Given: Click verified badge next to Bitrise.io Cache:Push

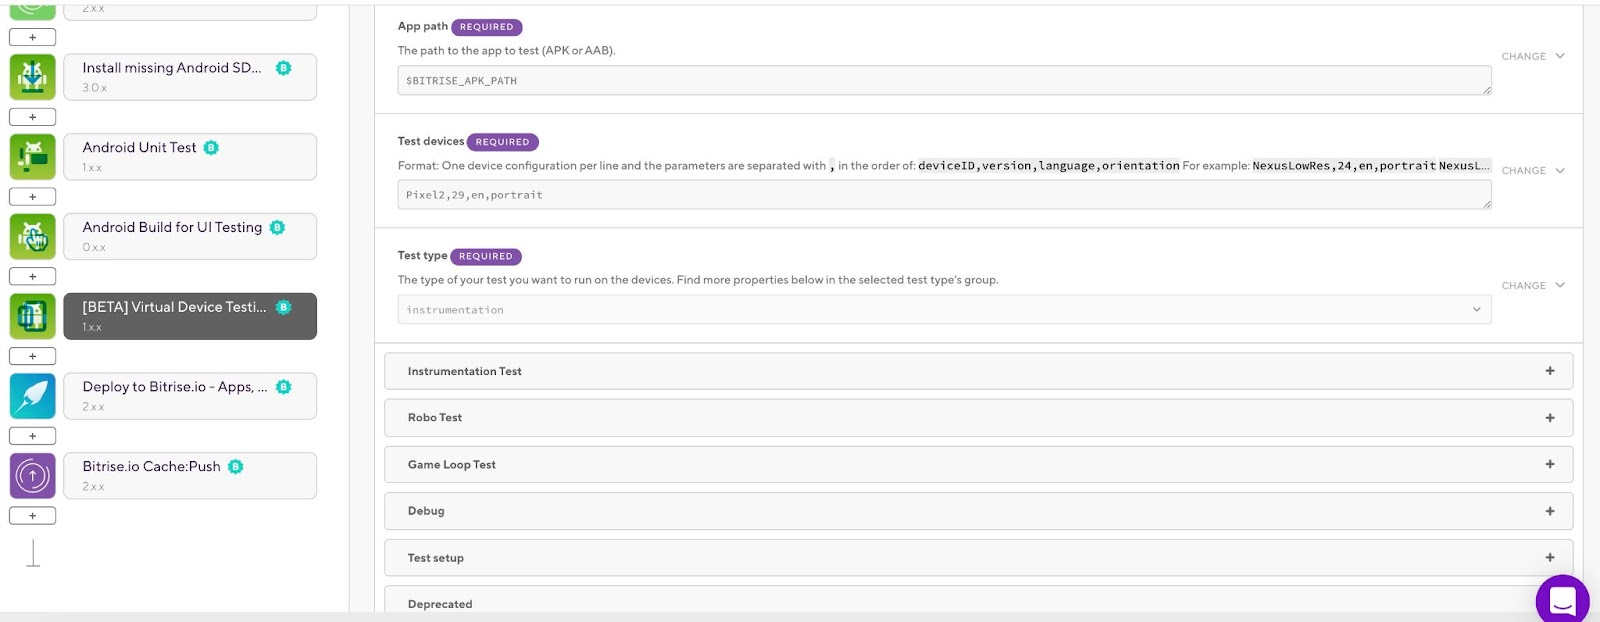Looking at the screenshot, I should point(236,467).
